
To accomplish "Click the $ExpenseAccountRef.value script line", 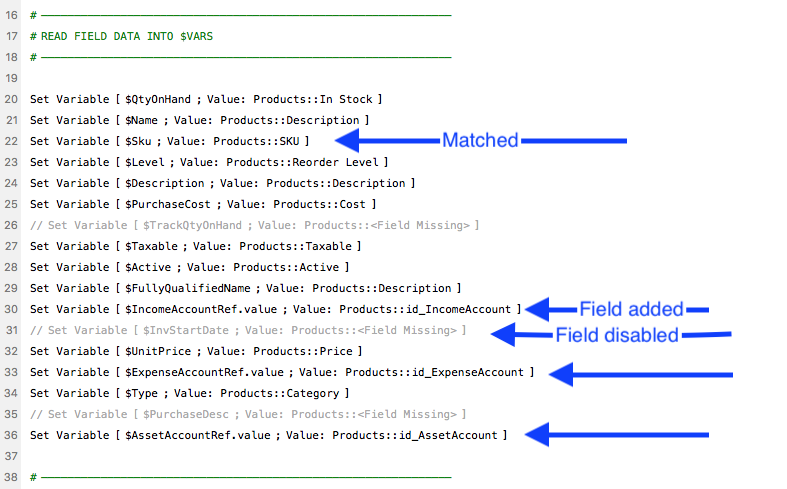I will (281, 372).
